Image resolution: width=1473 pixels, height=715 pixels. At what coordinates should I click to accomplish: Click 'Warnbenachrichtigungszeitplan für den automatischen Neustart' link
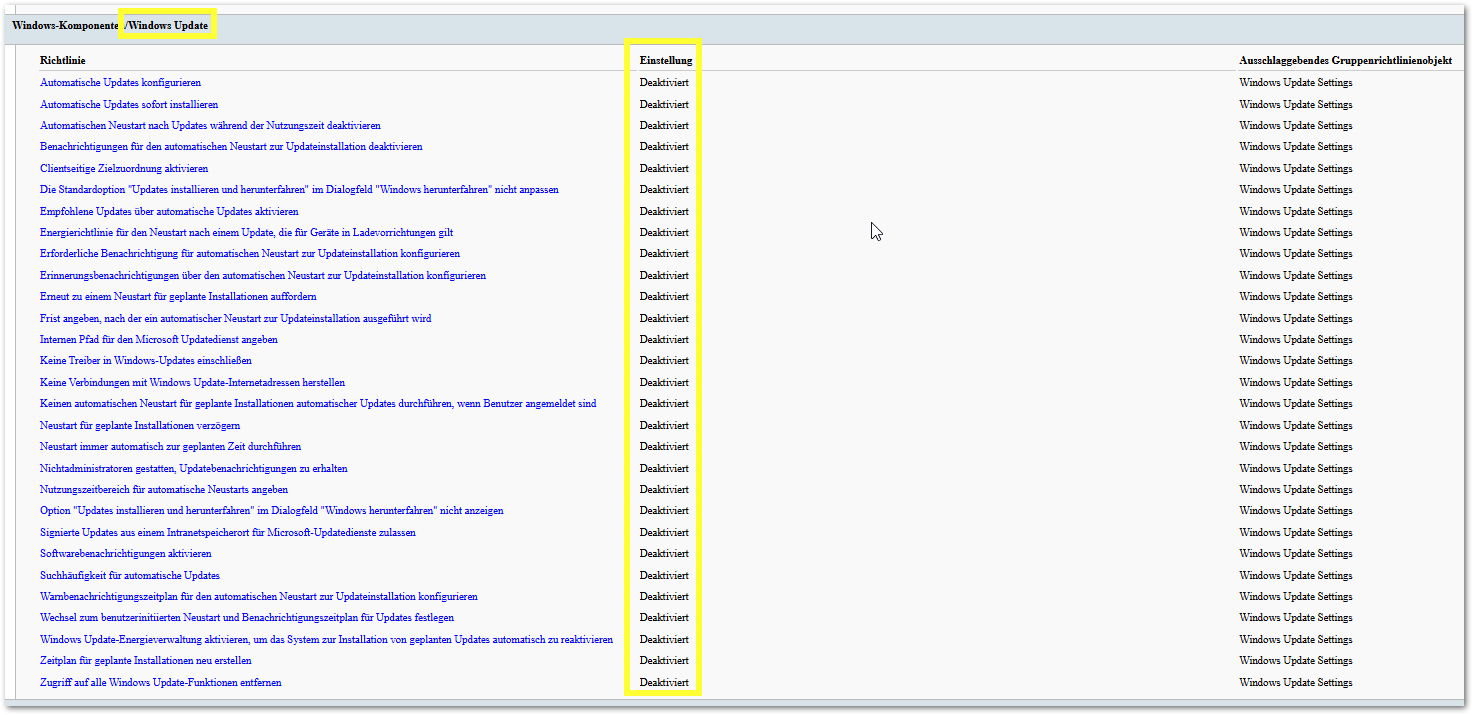point(259,597)
